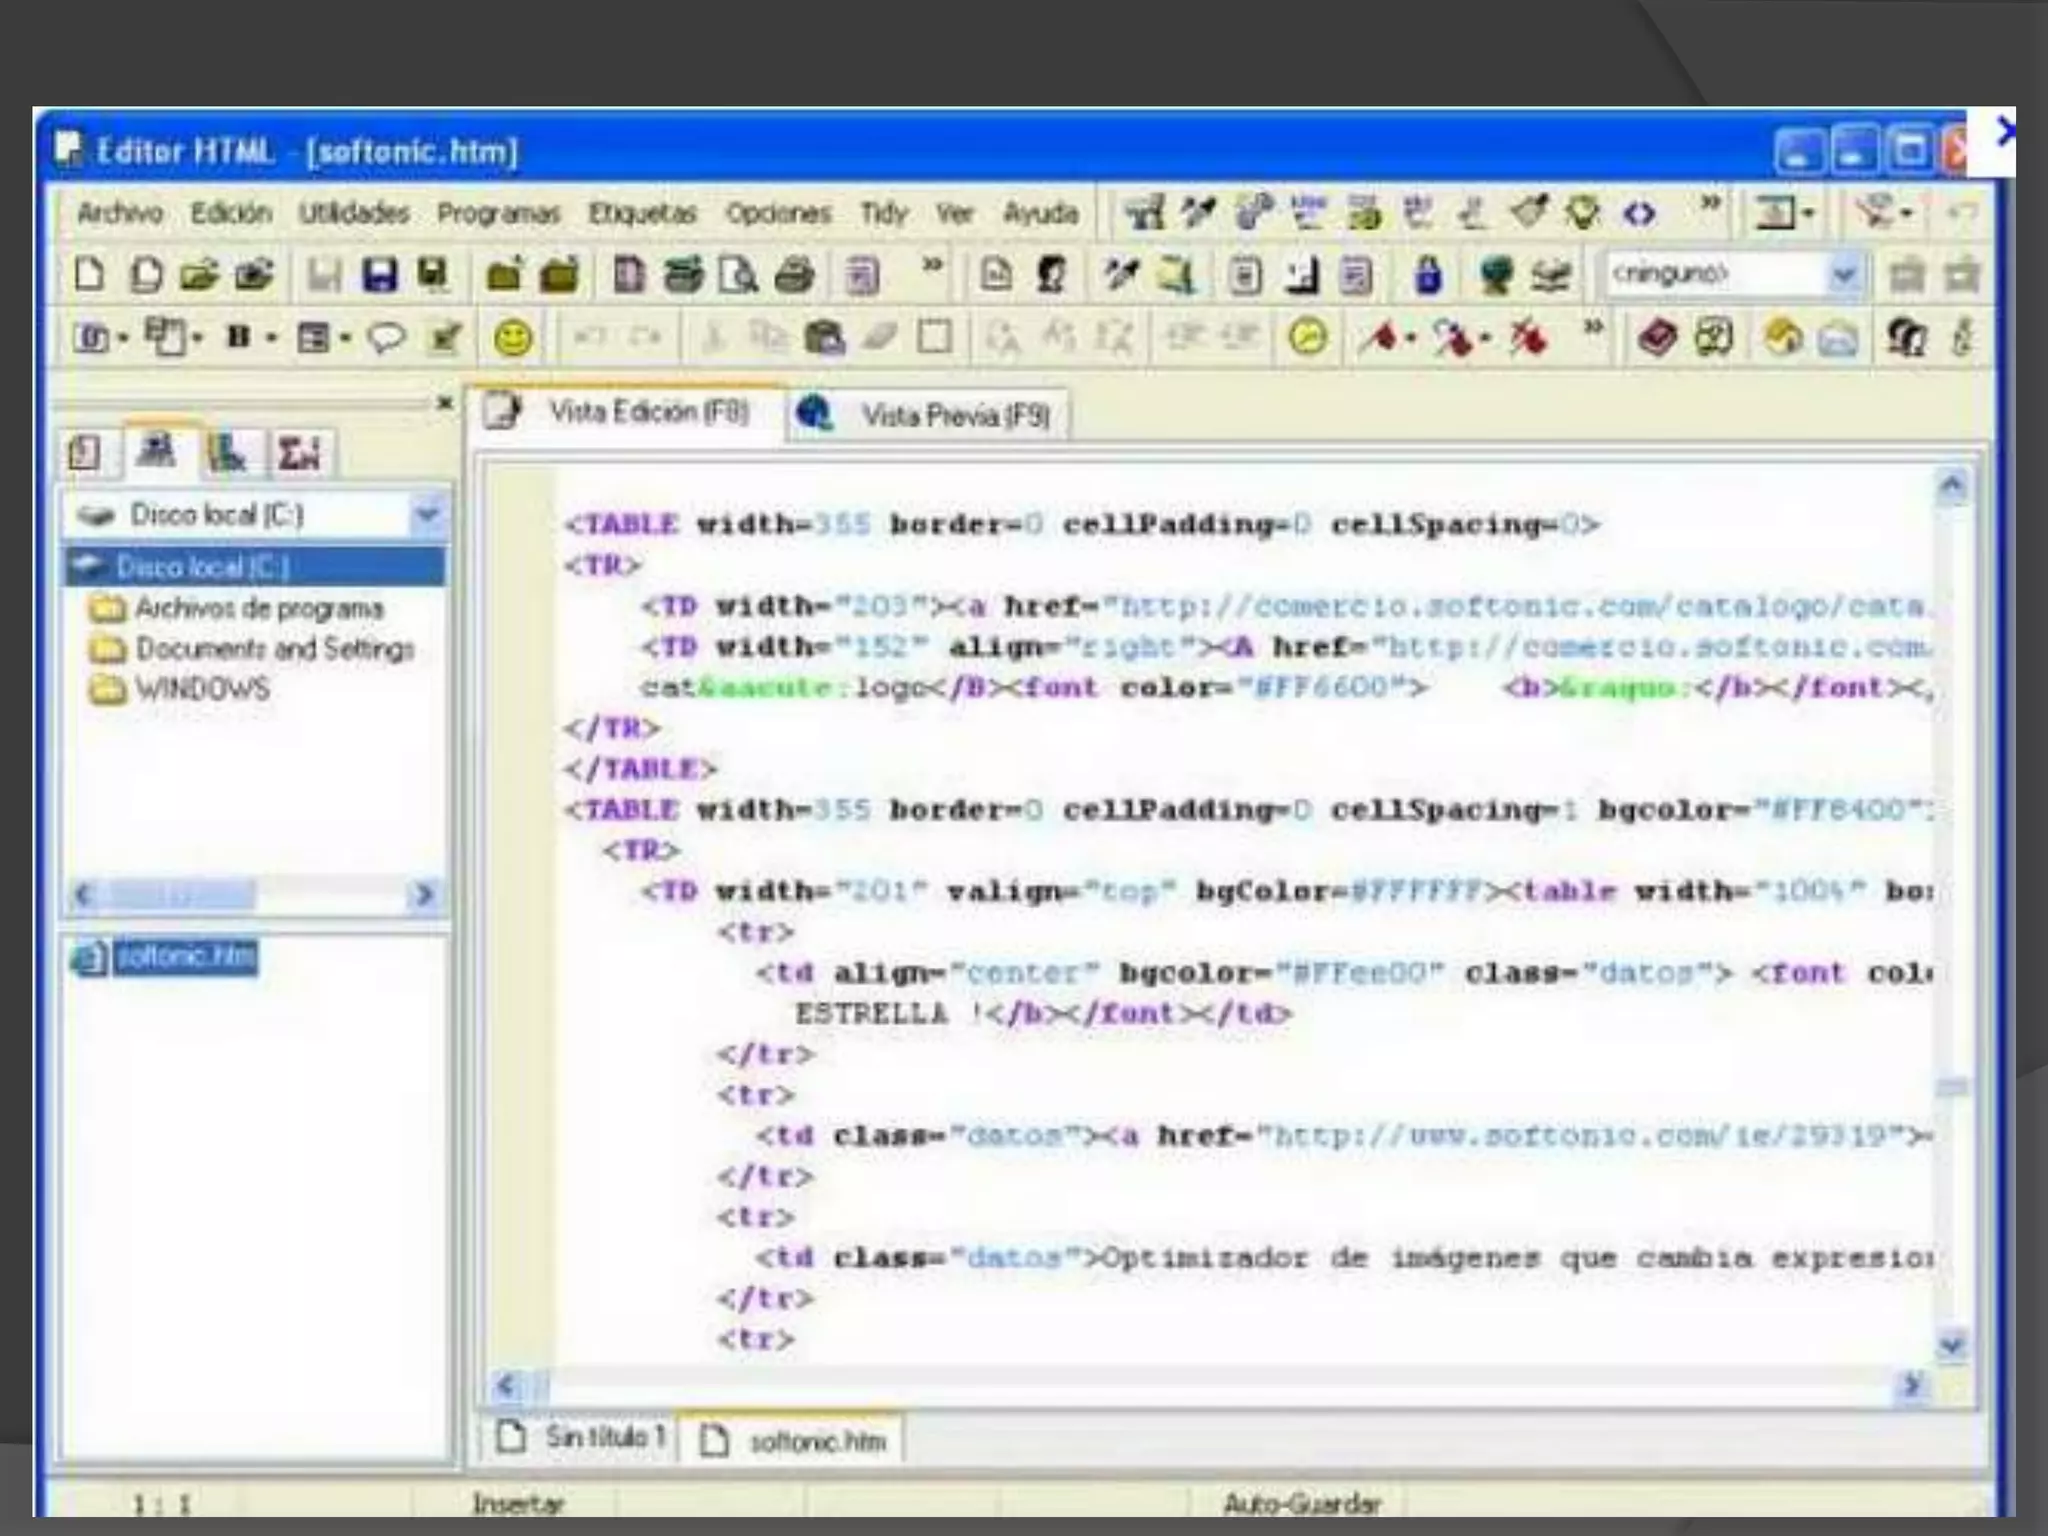Screen dimensions: 2048x1536
Task: Open the Etiquetas menu
Action: pos(641,213)
